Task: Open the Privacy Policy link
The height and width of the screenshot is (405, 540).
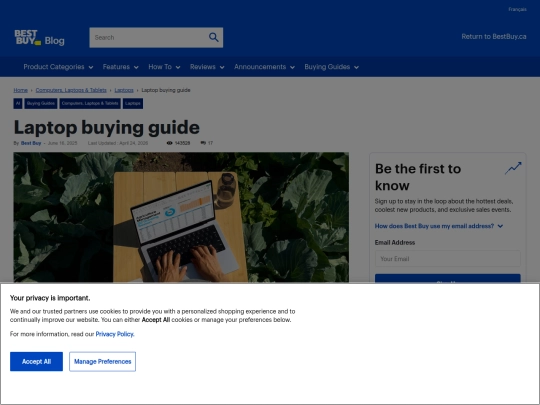Action: (x=115, y=334)
